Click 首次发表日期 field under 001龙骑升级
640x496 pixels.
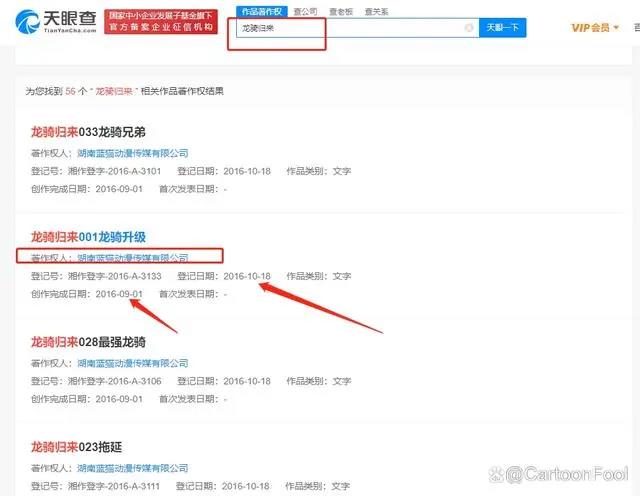coord(193,294)
